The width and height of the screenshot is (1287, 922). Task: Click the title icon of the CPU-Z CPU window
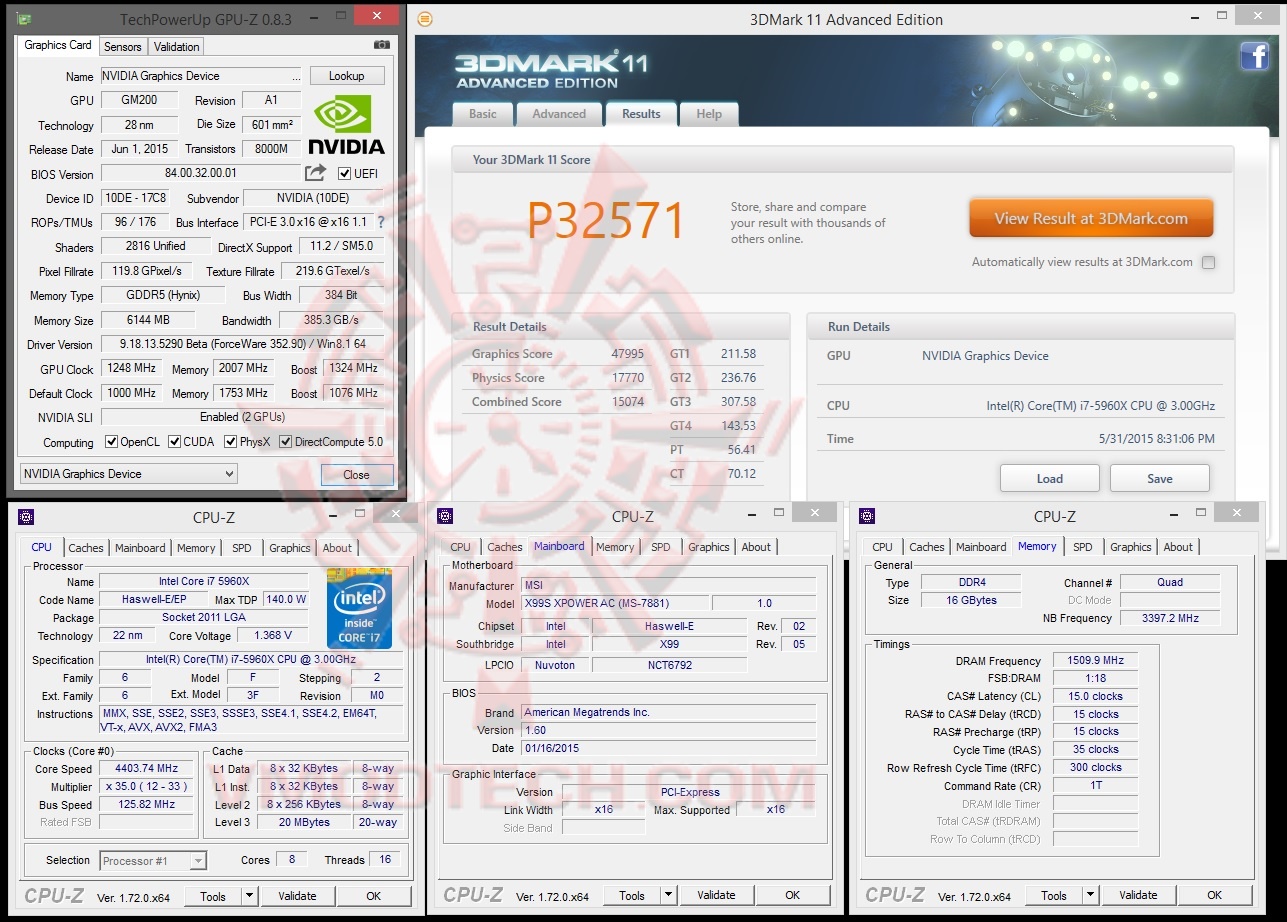pos(26,517)
